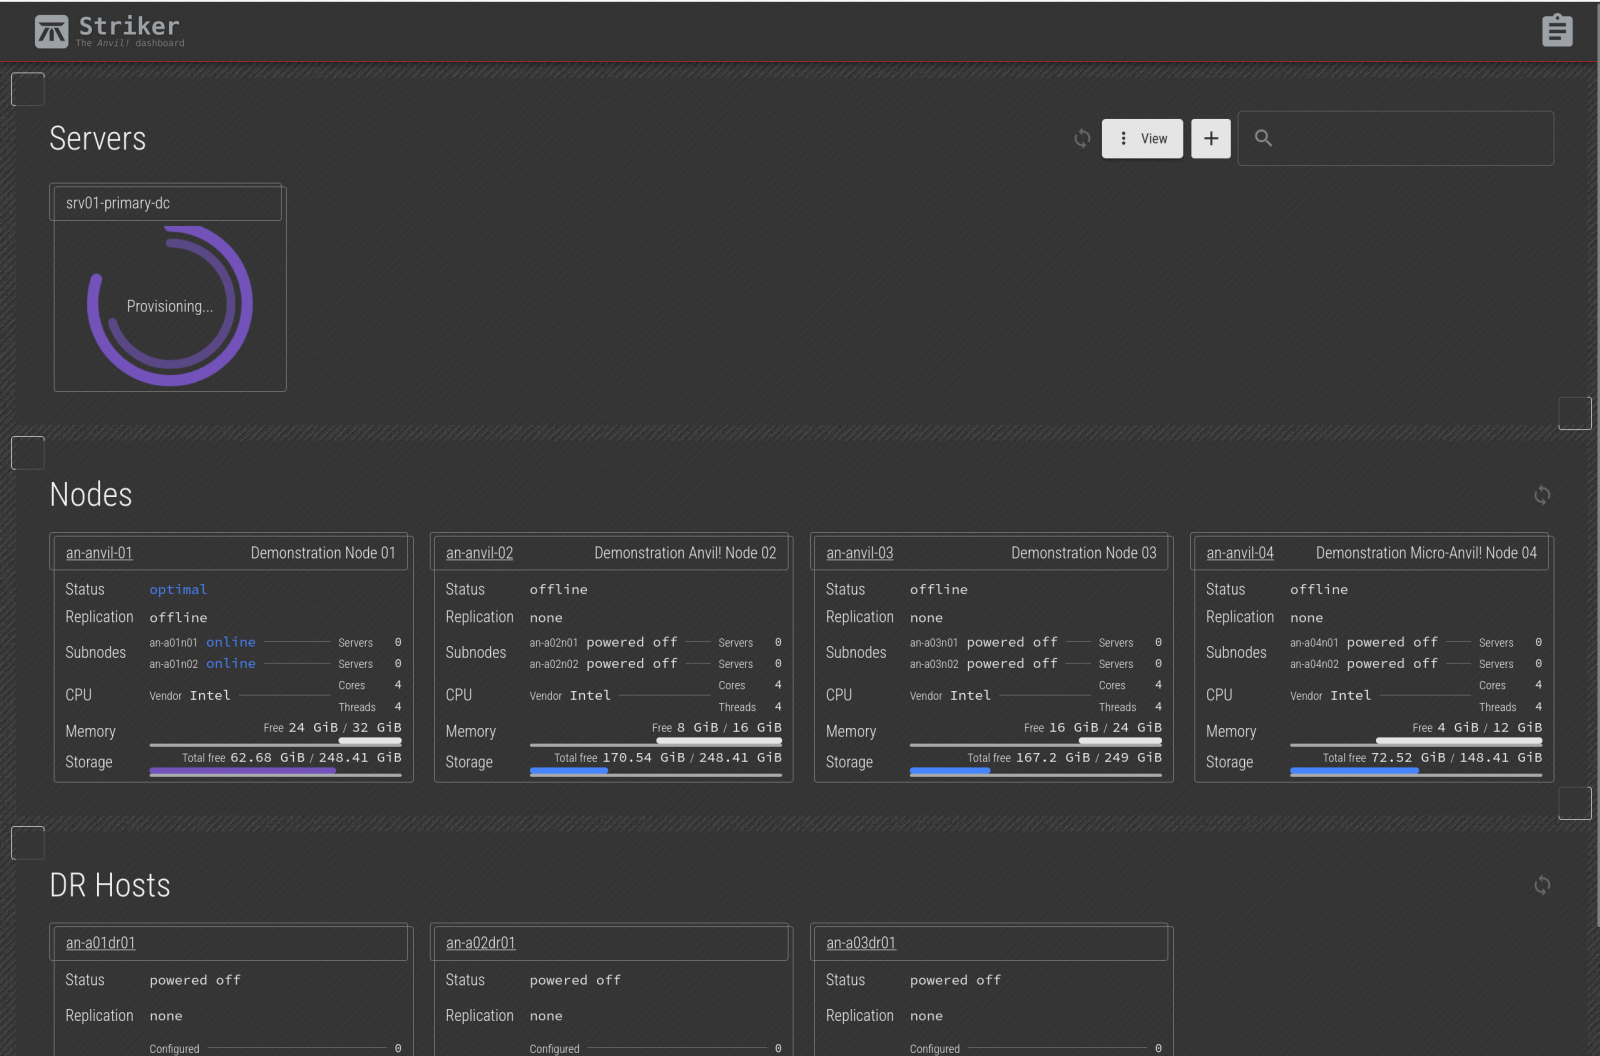The height and width of the screenshot is (1056, 1600).
Task: Open the an-a02dr01 DR host link
Action: coord(480,943)
